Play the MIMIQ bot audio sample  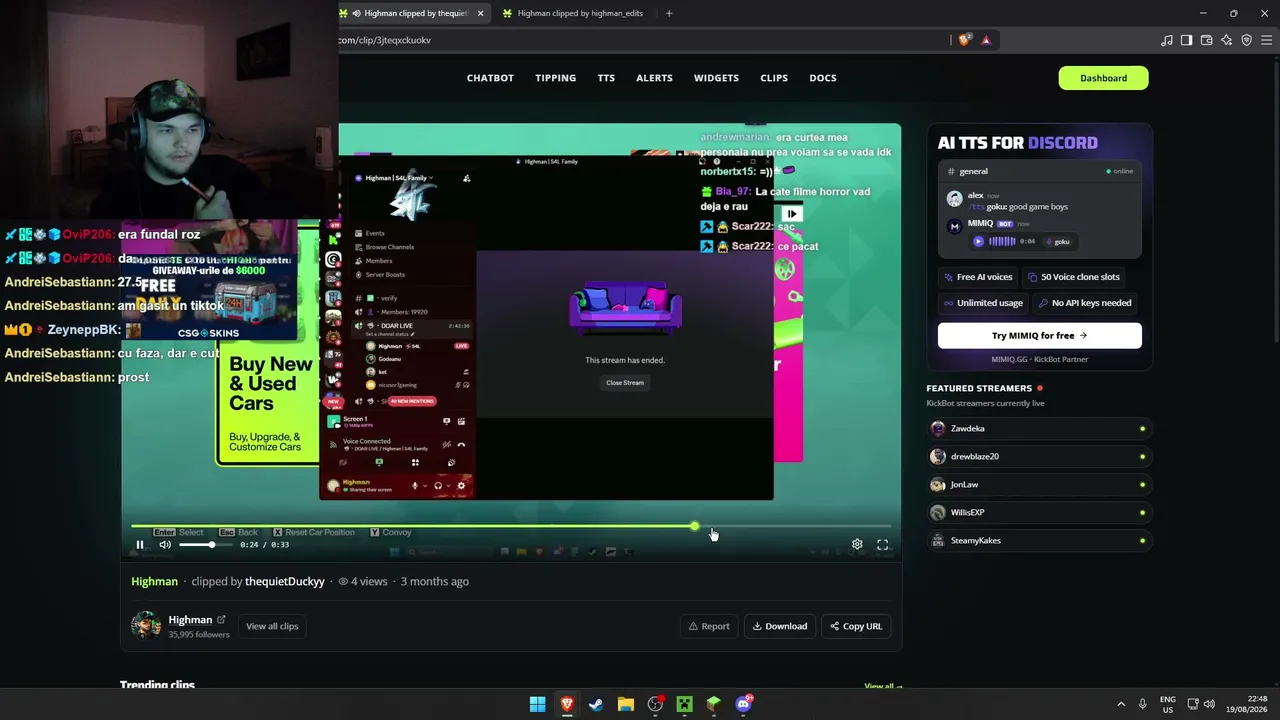[978, 241]
